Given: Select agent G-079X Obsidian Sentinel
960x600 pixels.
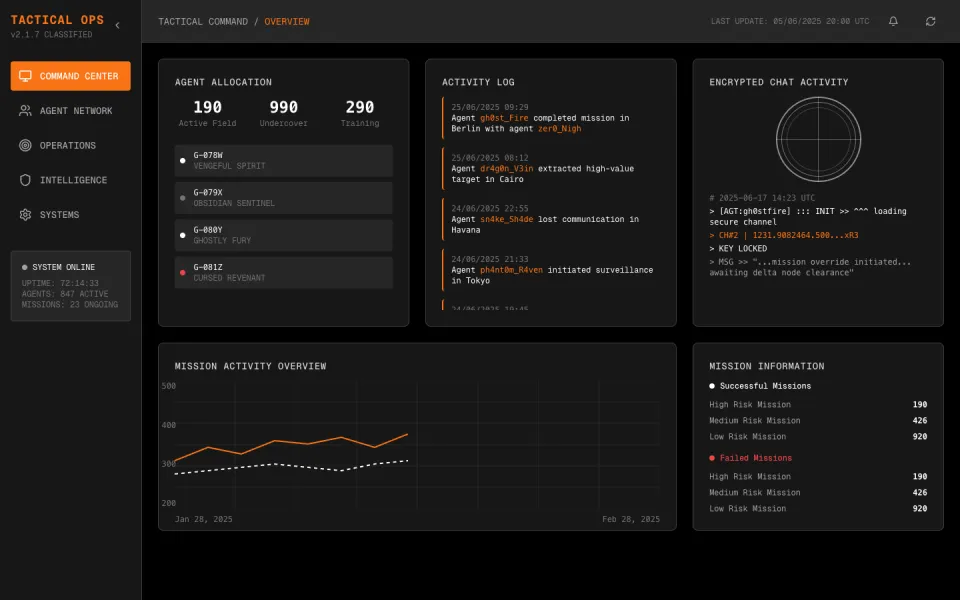Looking at the screenshot, I should pyautogui.click(x=283, y=198).
